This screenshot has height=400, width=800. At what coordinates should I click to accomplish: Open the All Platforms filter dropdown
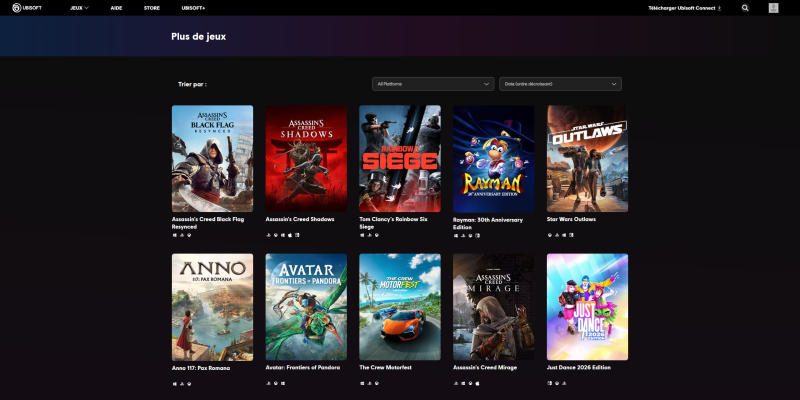click(433, 84)
